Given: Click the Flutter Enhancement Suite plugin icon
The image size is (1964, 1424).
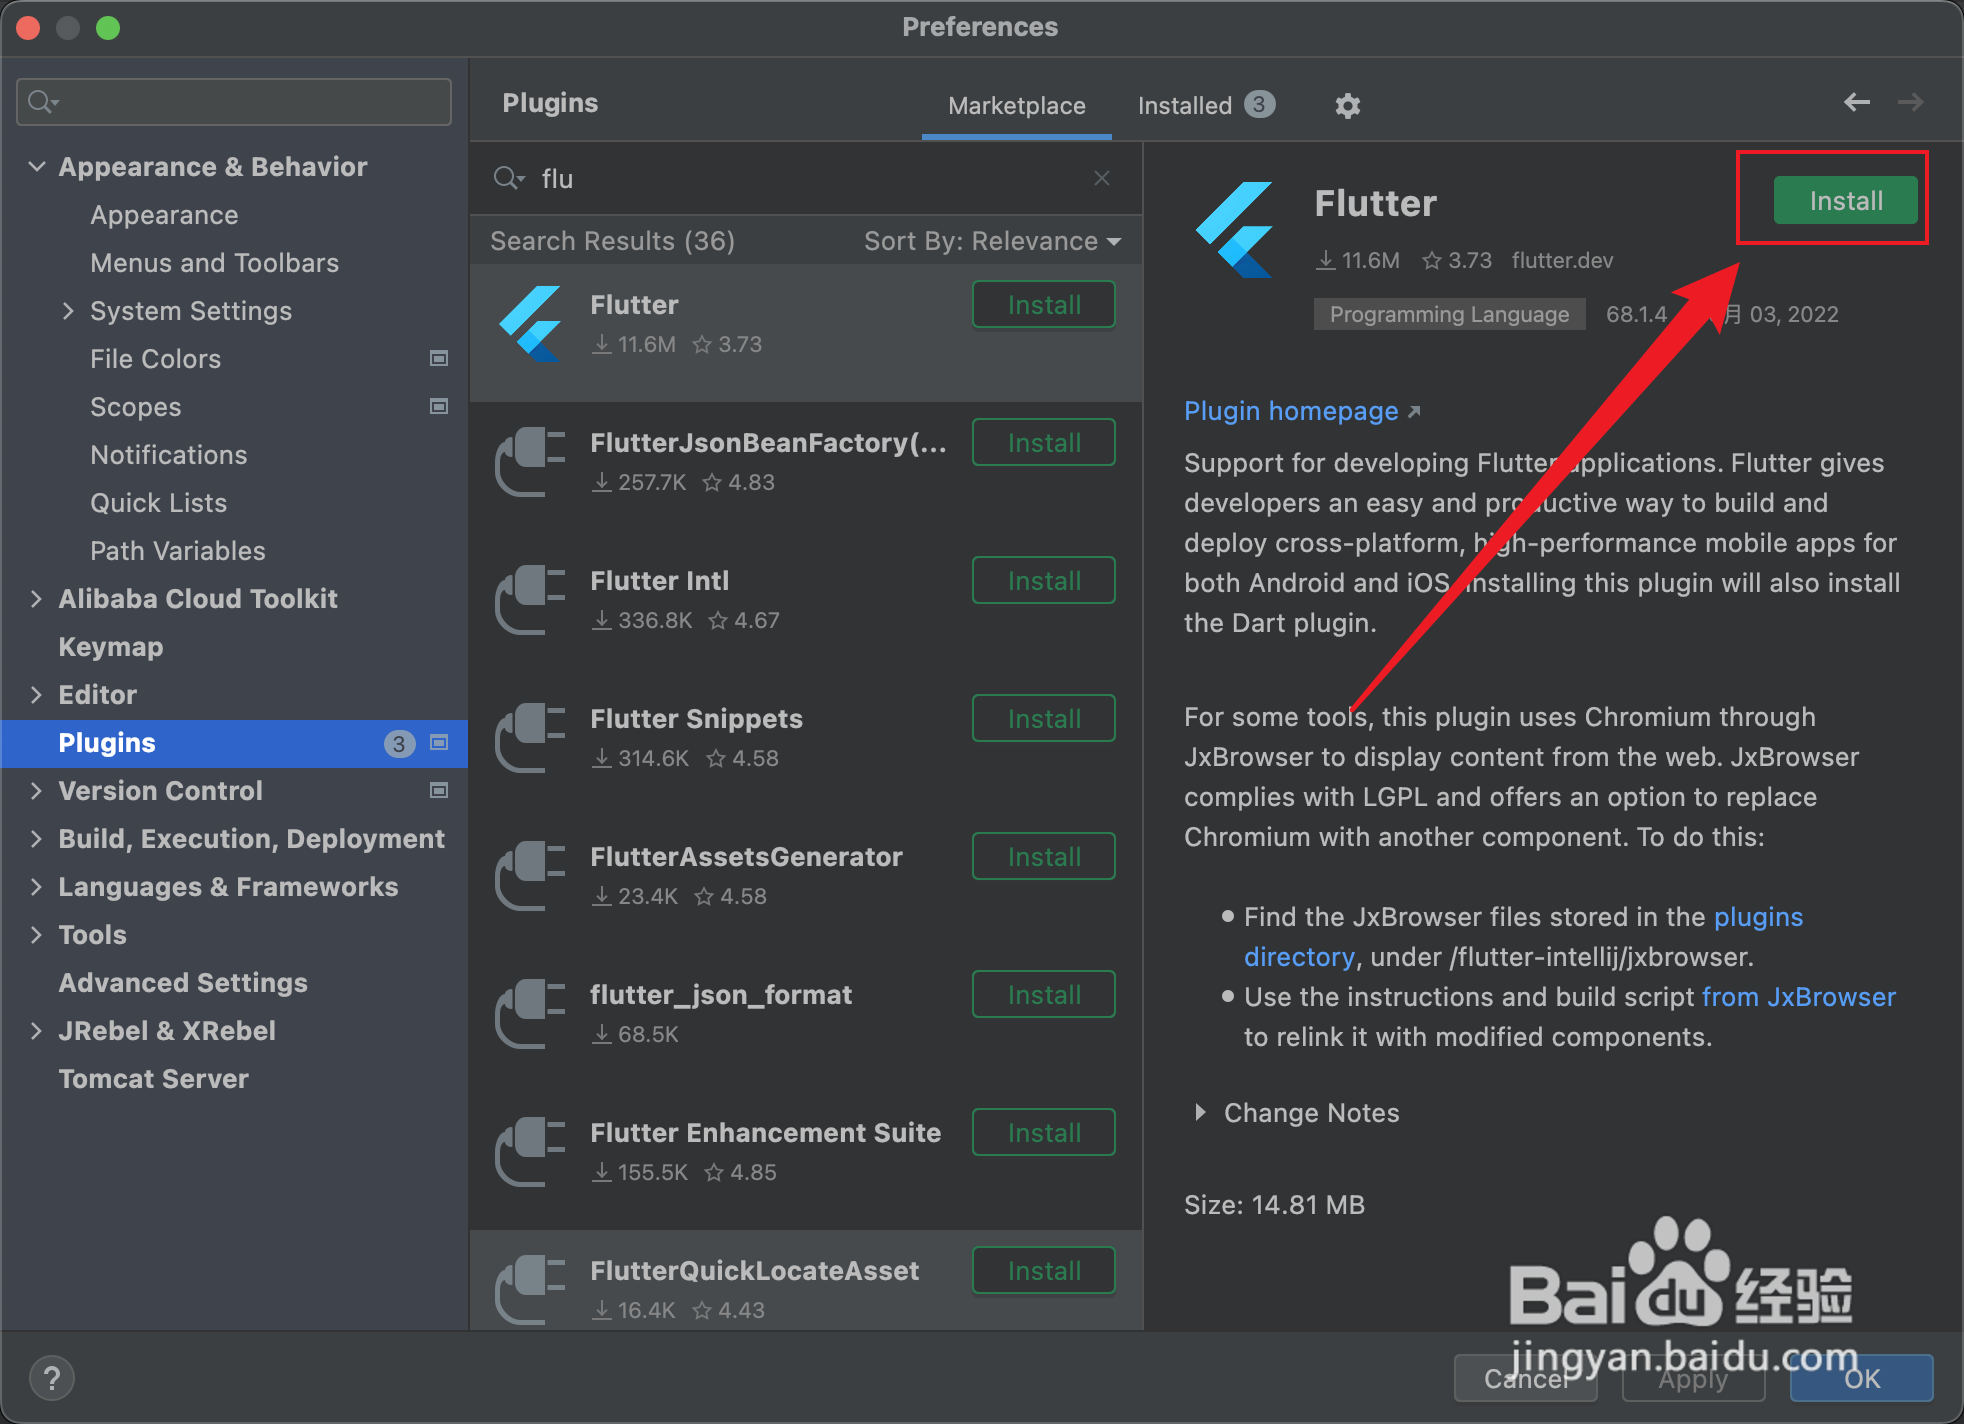Looking at the screenshot, I should pyautogui.click(x=530, y=1151).
